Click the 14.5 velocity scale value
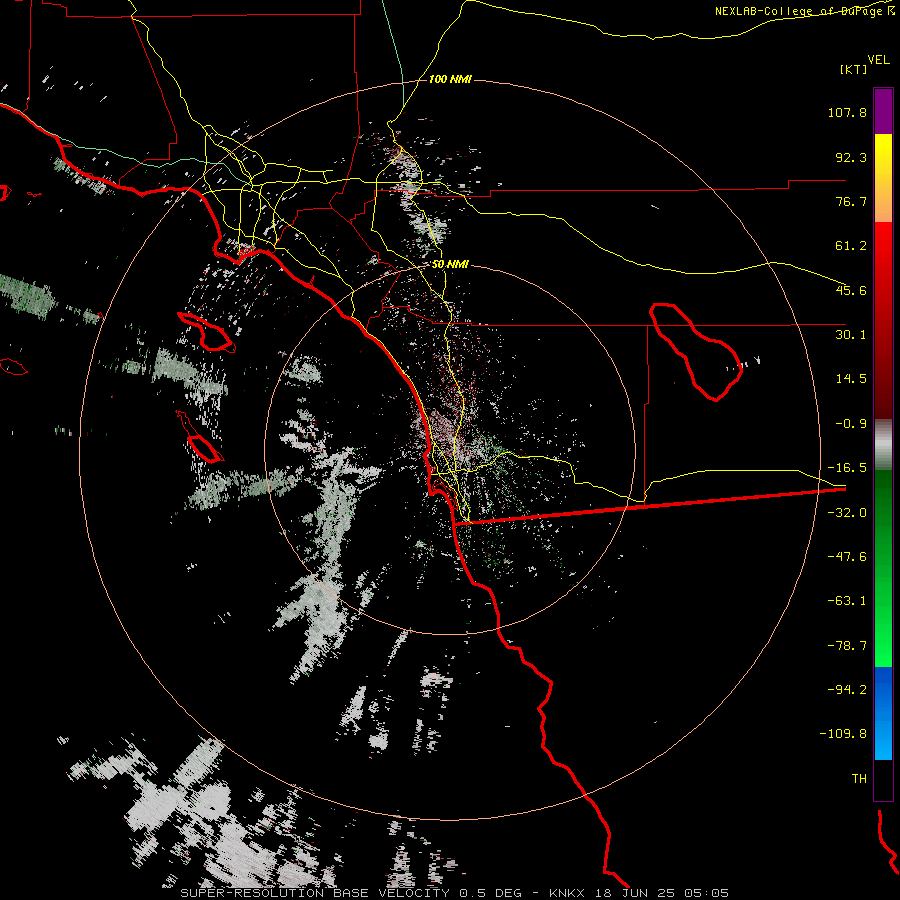900x900 pixels. click(851, 379)
